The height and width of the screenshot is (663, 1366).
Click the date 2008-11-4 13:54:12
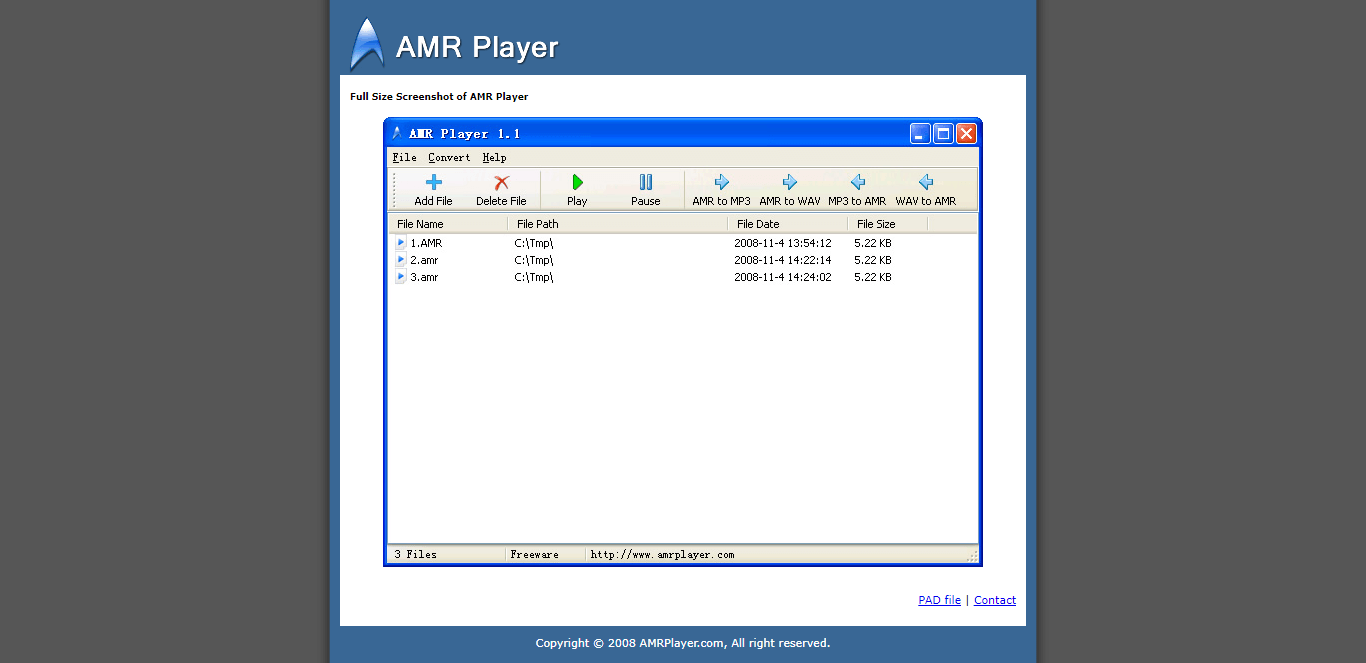pos(783,243)
